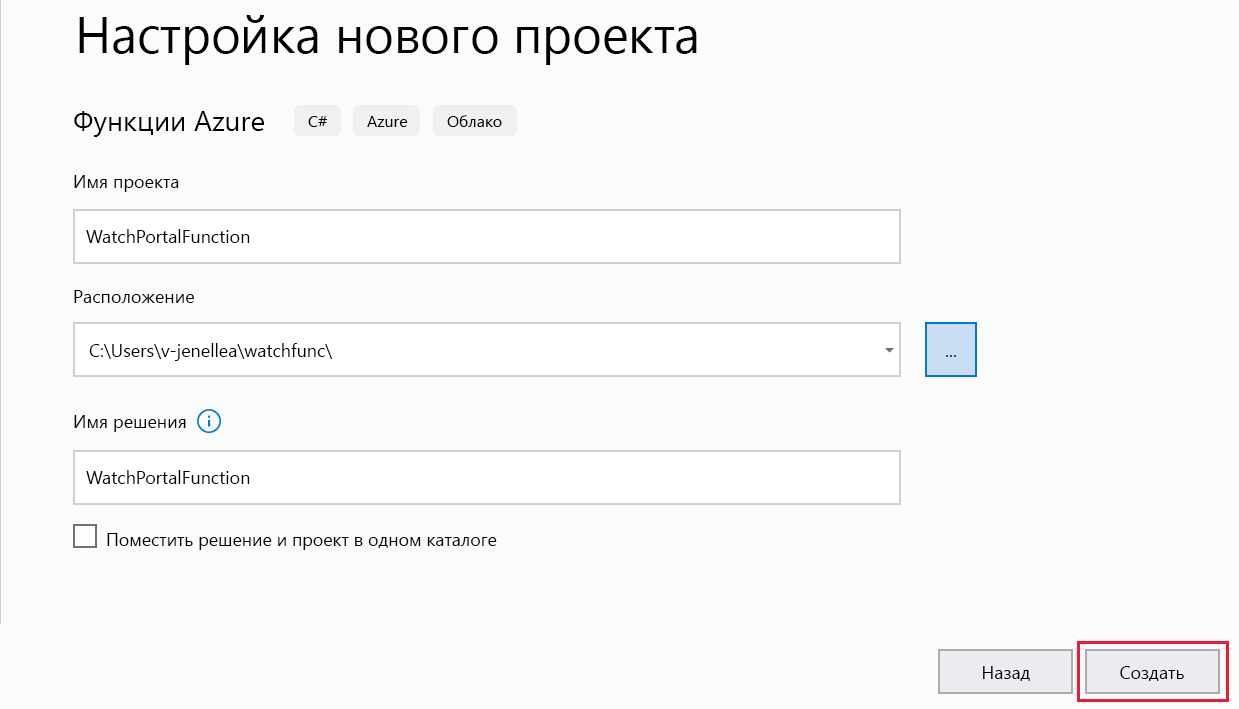Toggle Поместить решение и проект в одном каталоге checkbox
Screen dimensions: 1239x709
click(86, 537)
